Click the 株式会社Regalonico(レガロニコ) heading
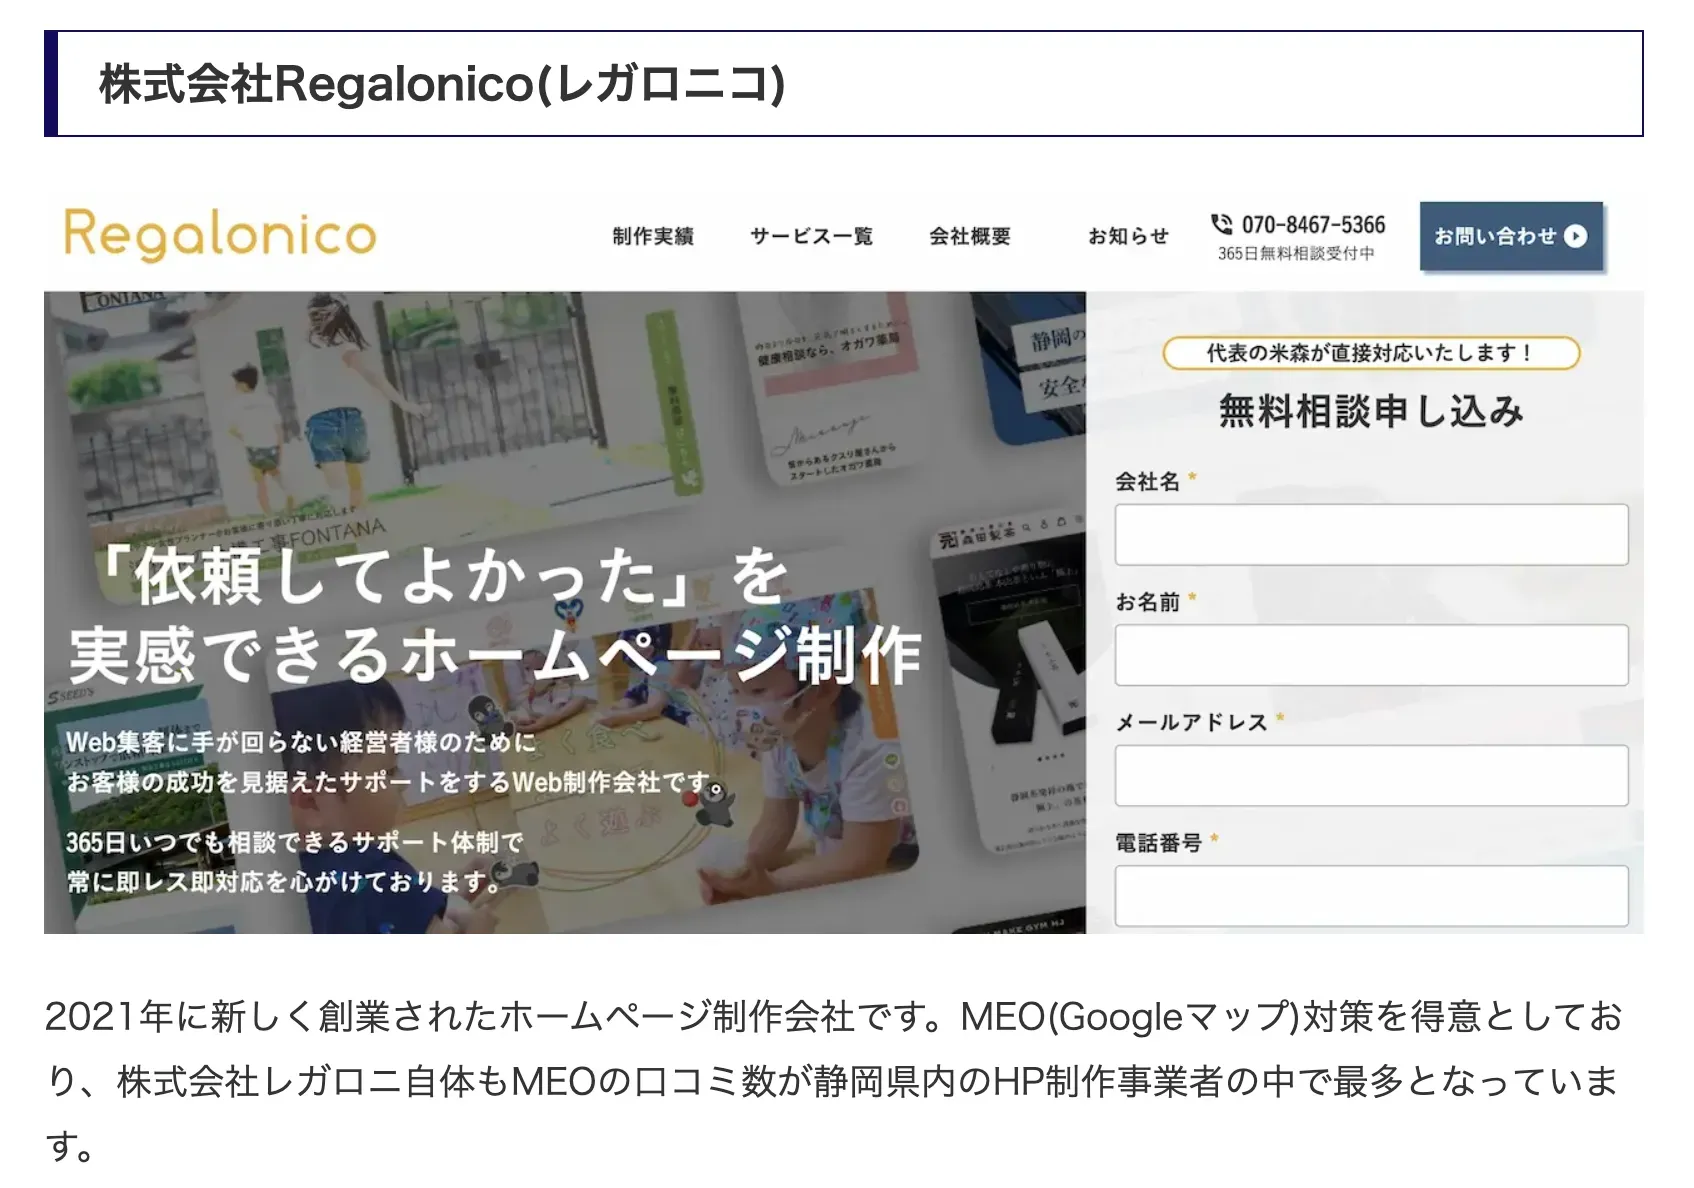Viewport: 1694px width, 1188px height. pos(442,84)
